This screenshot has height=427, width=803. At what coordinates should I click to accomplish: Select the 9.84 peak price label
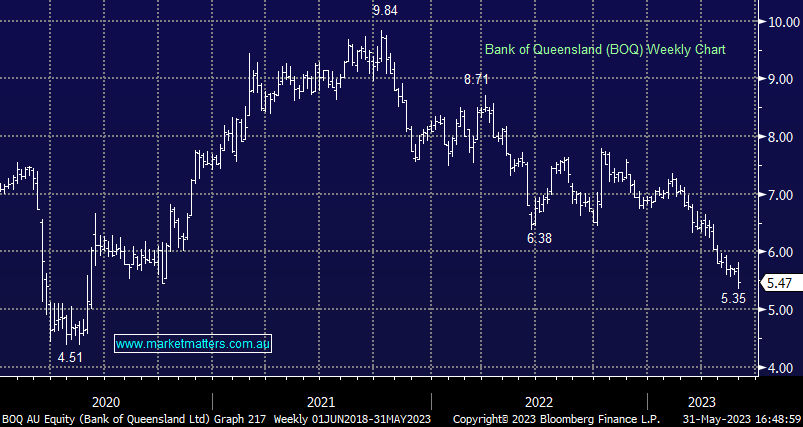pos(386,11)
